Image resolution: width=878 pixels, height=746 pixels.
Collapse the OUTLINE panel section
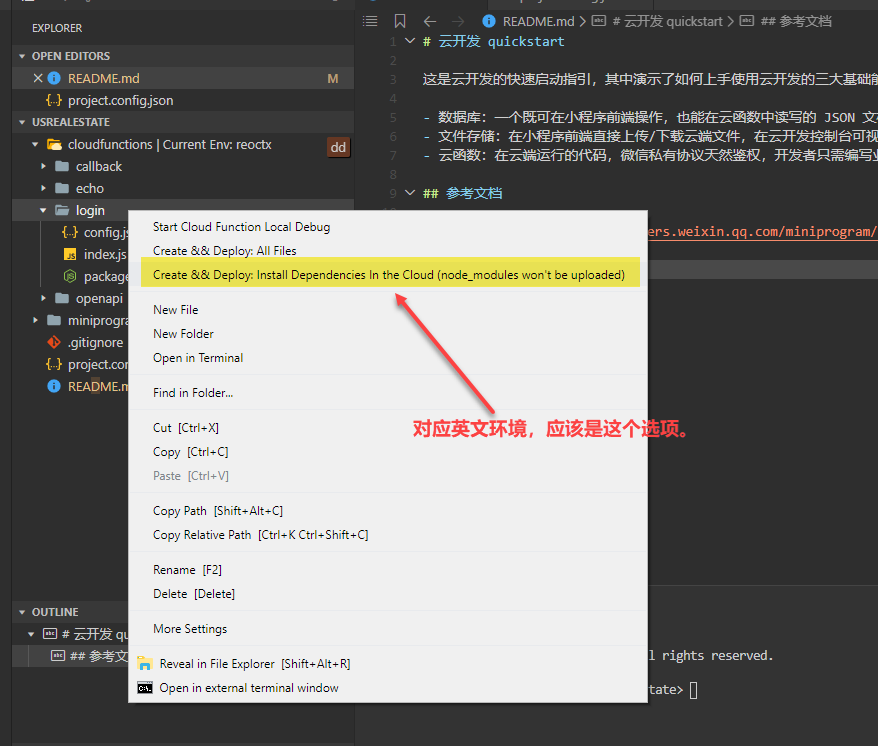(x=22, y=611)
